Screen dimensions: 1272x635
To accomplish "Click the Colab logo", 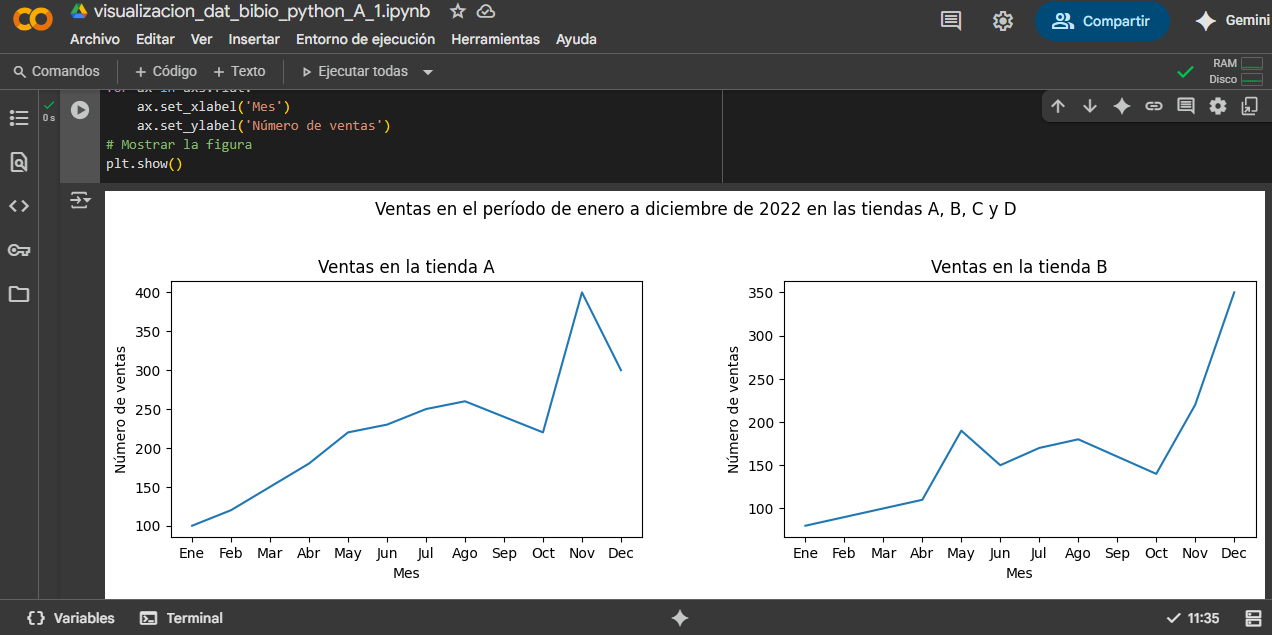I will [x=33, y=20].
